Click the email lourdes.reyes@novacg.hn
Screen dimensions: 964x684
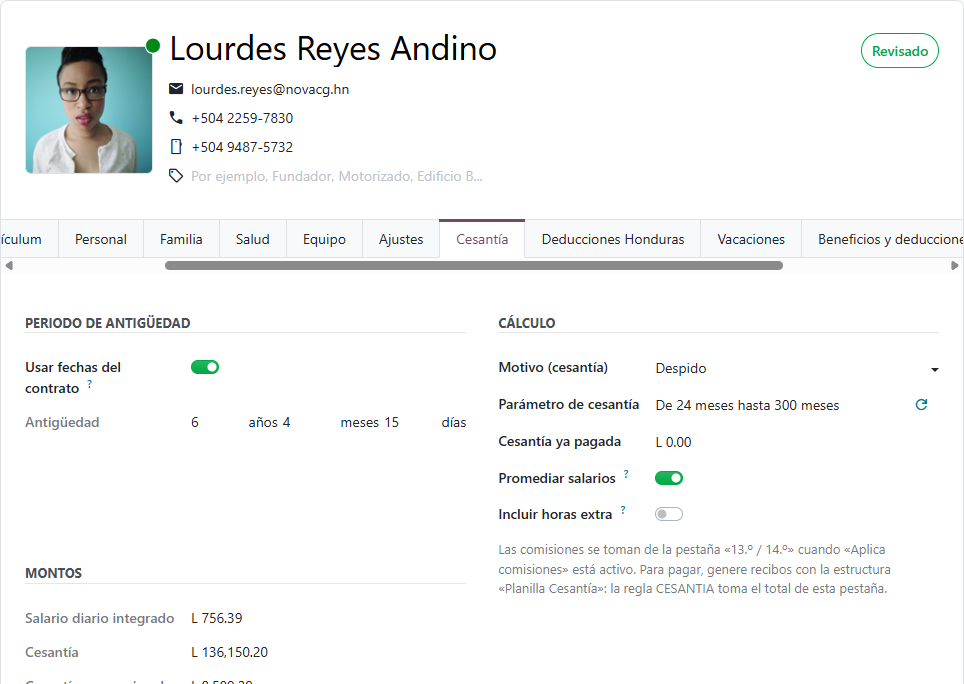[270, 89]
